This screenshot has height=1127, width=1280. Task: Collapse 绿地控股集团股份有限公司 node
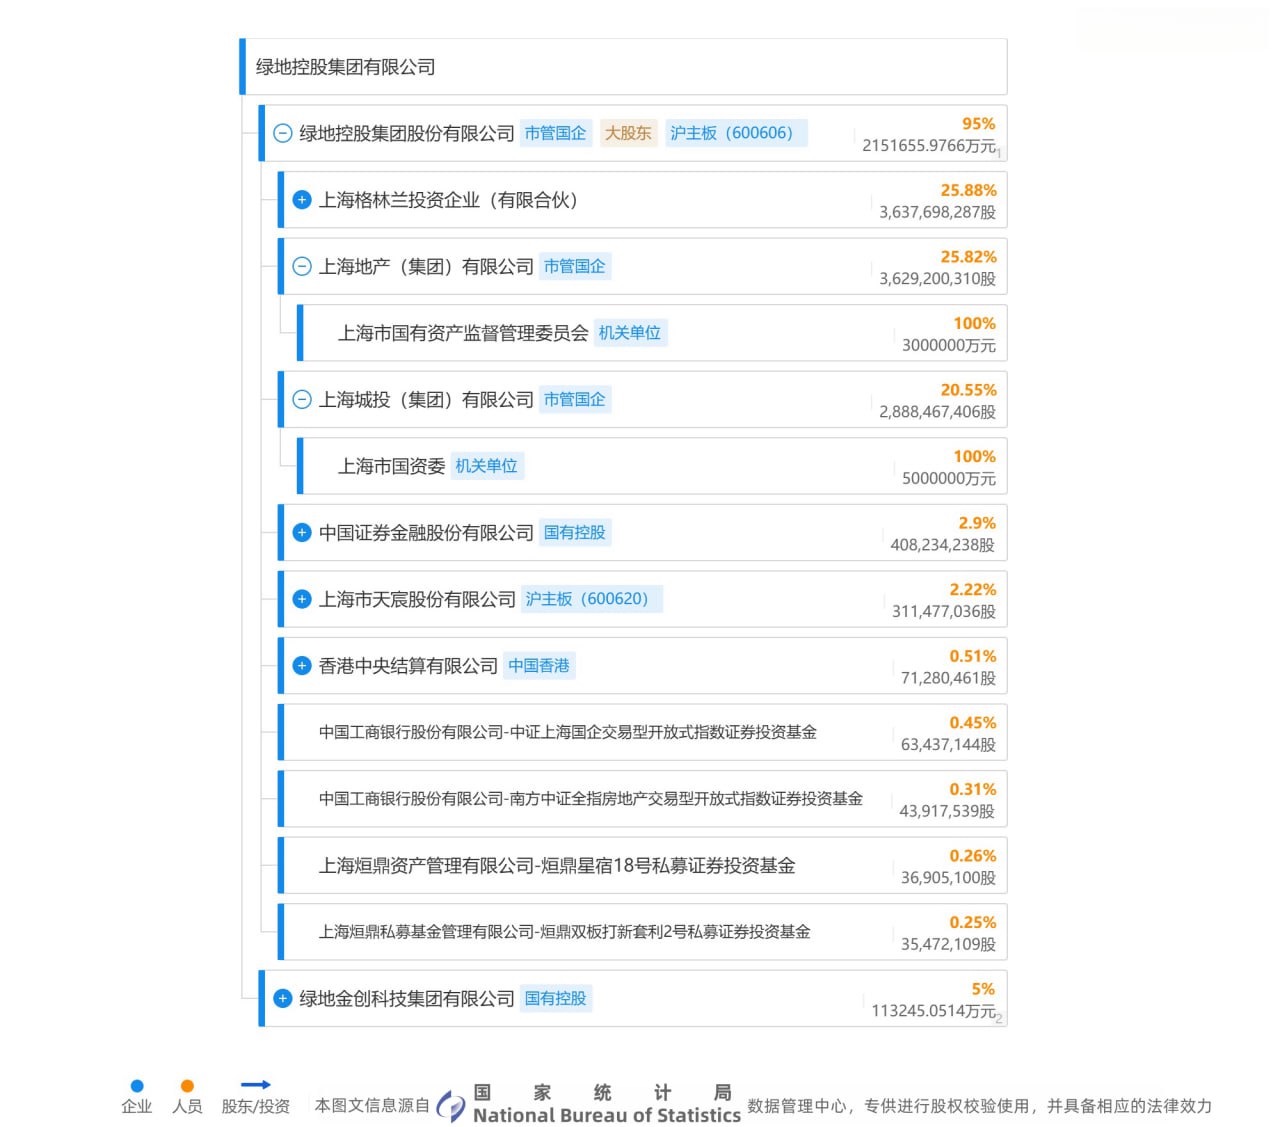[x=283, y=133]
